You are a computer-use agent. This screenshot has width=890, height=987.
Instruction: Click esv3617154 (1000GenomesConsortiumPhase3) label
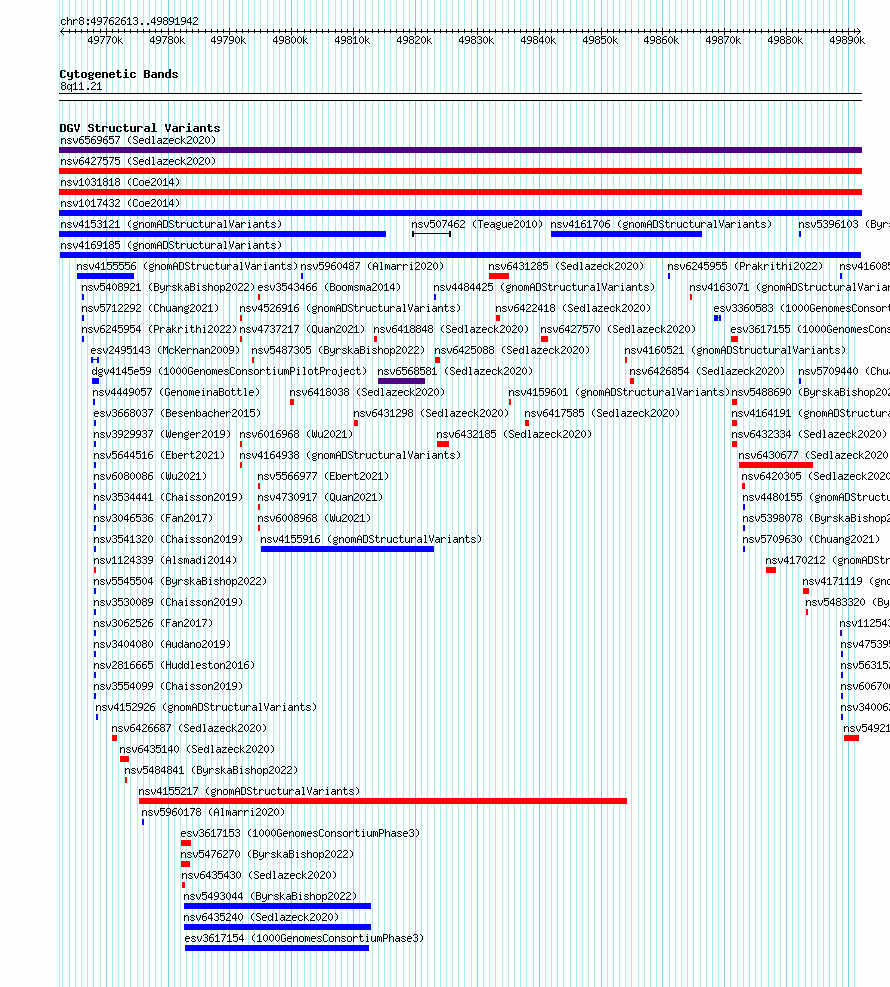(x=305, y=938)
